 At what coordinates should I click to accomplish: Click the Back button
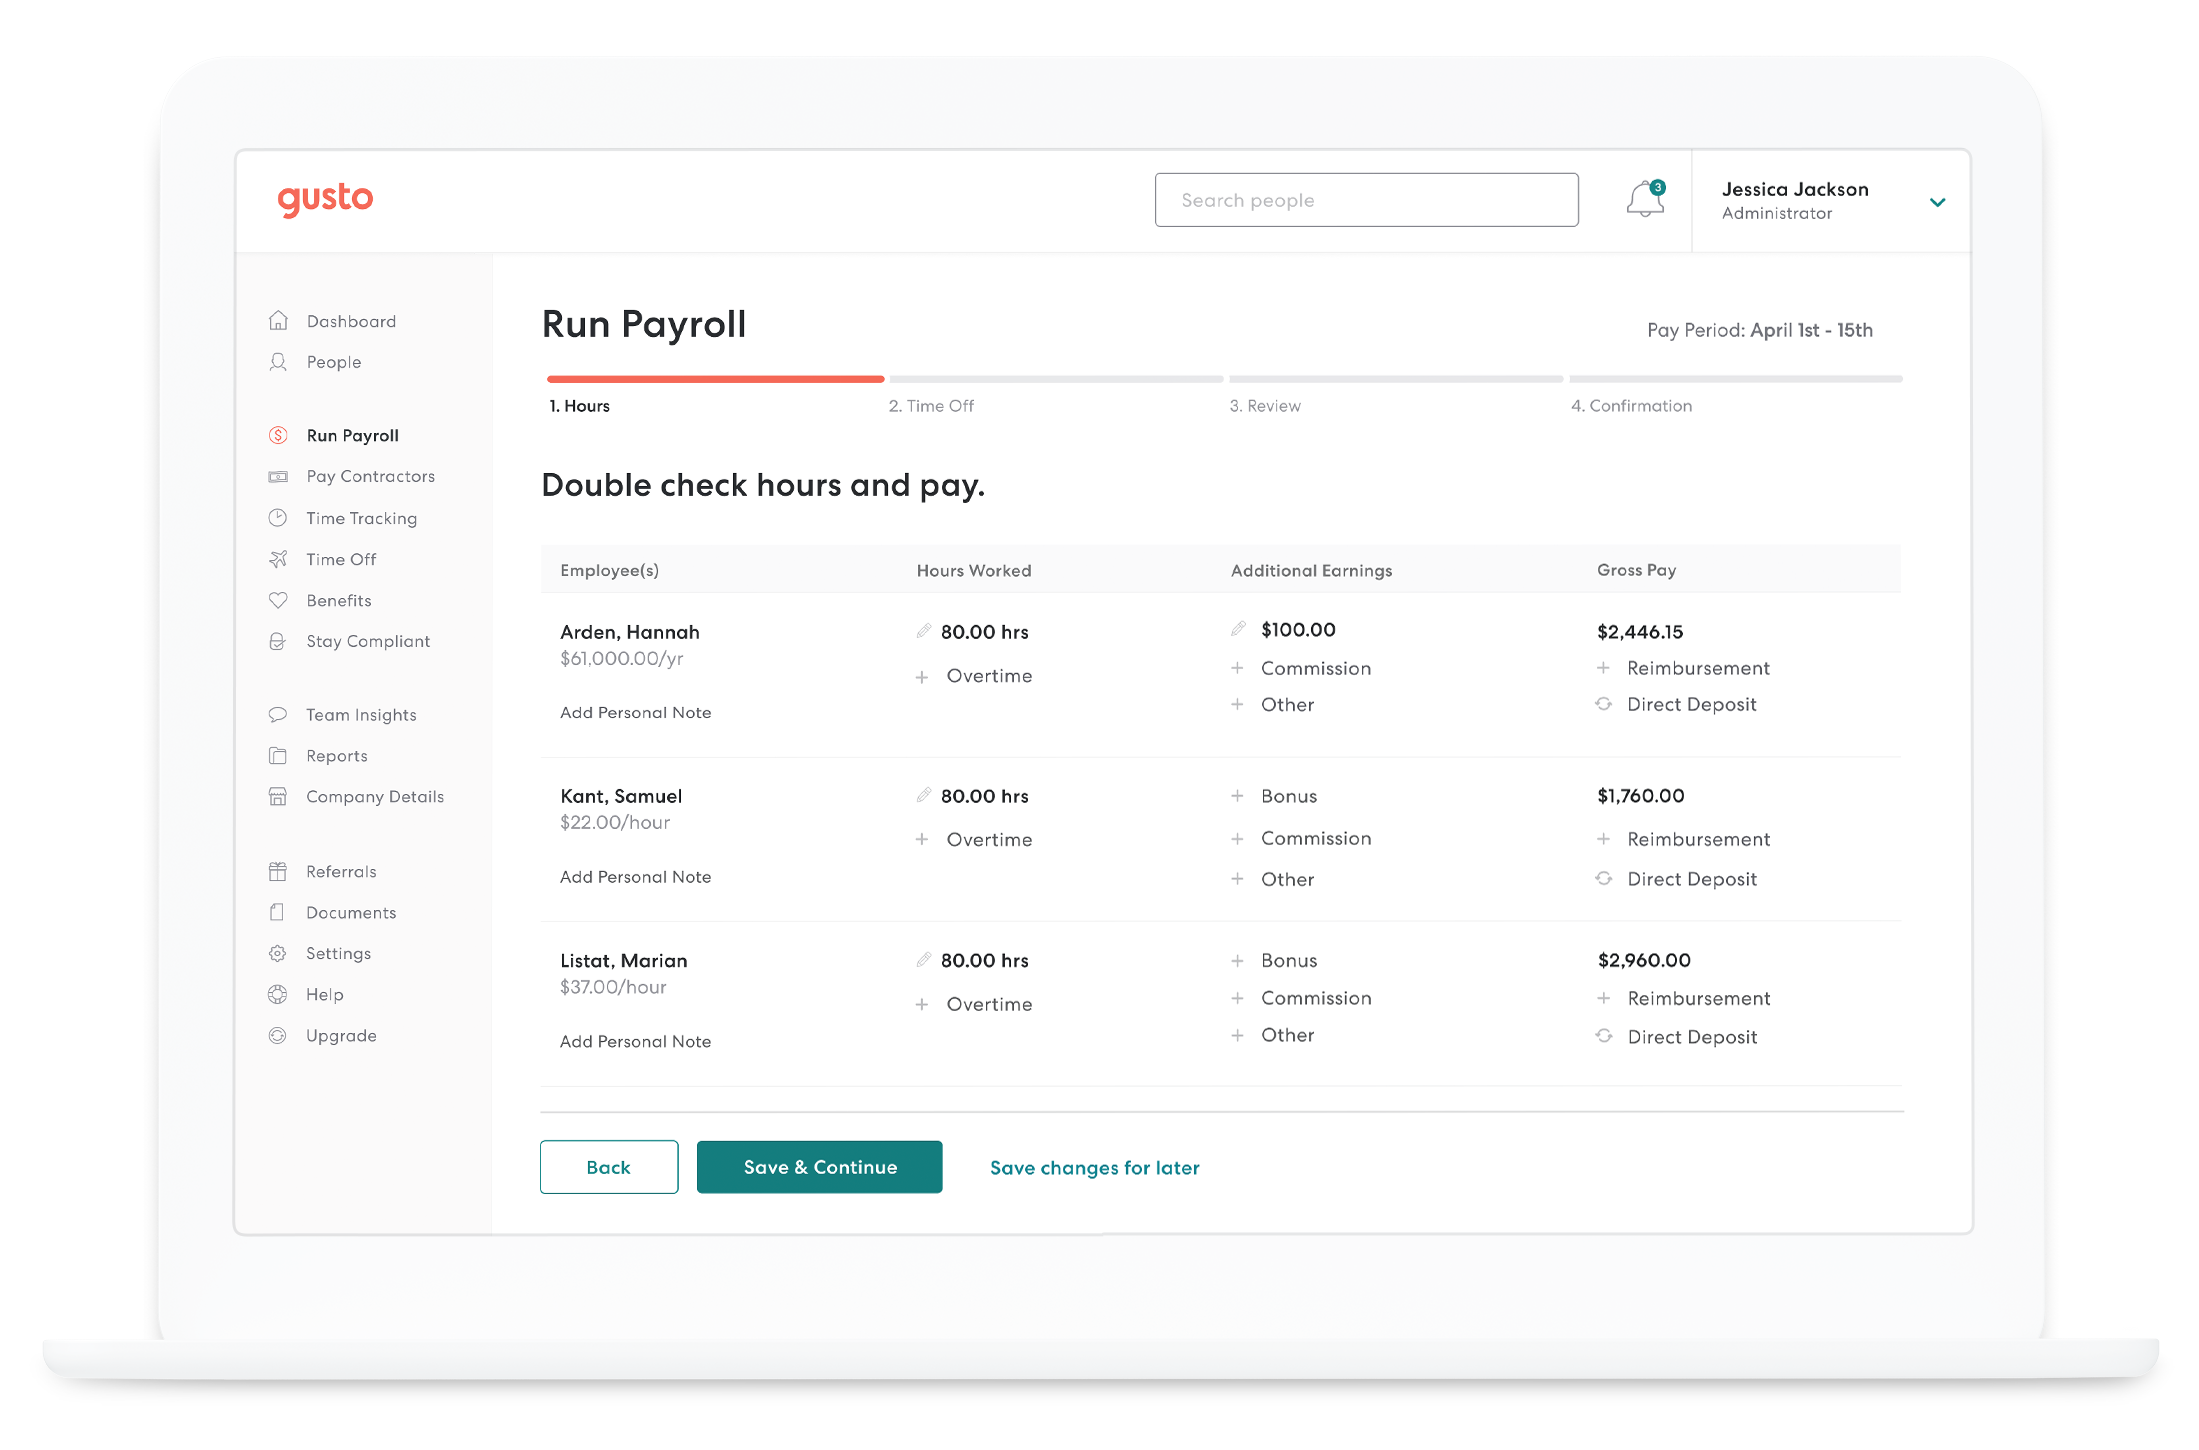click(610, 1165)
